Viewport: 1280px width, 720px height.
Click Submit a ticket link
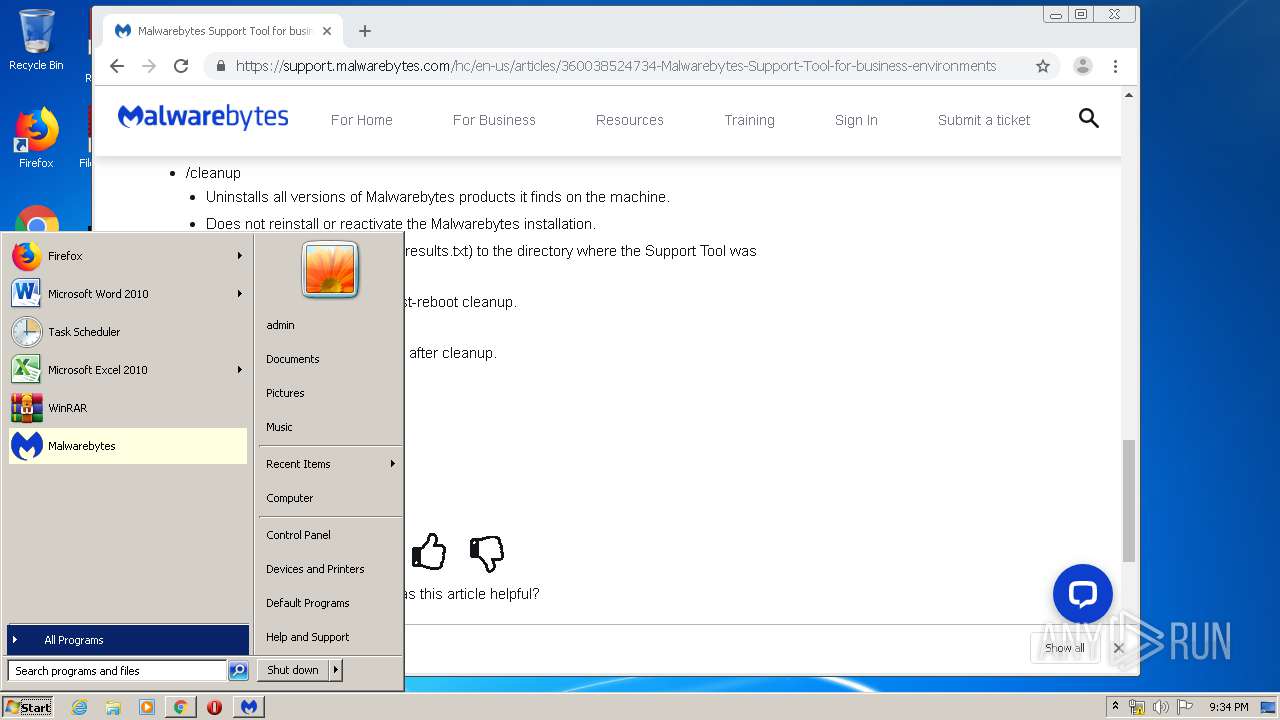984,120
